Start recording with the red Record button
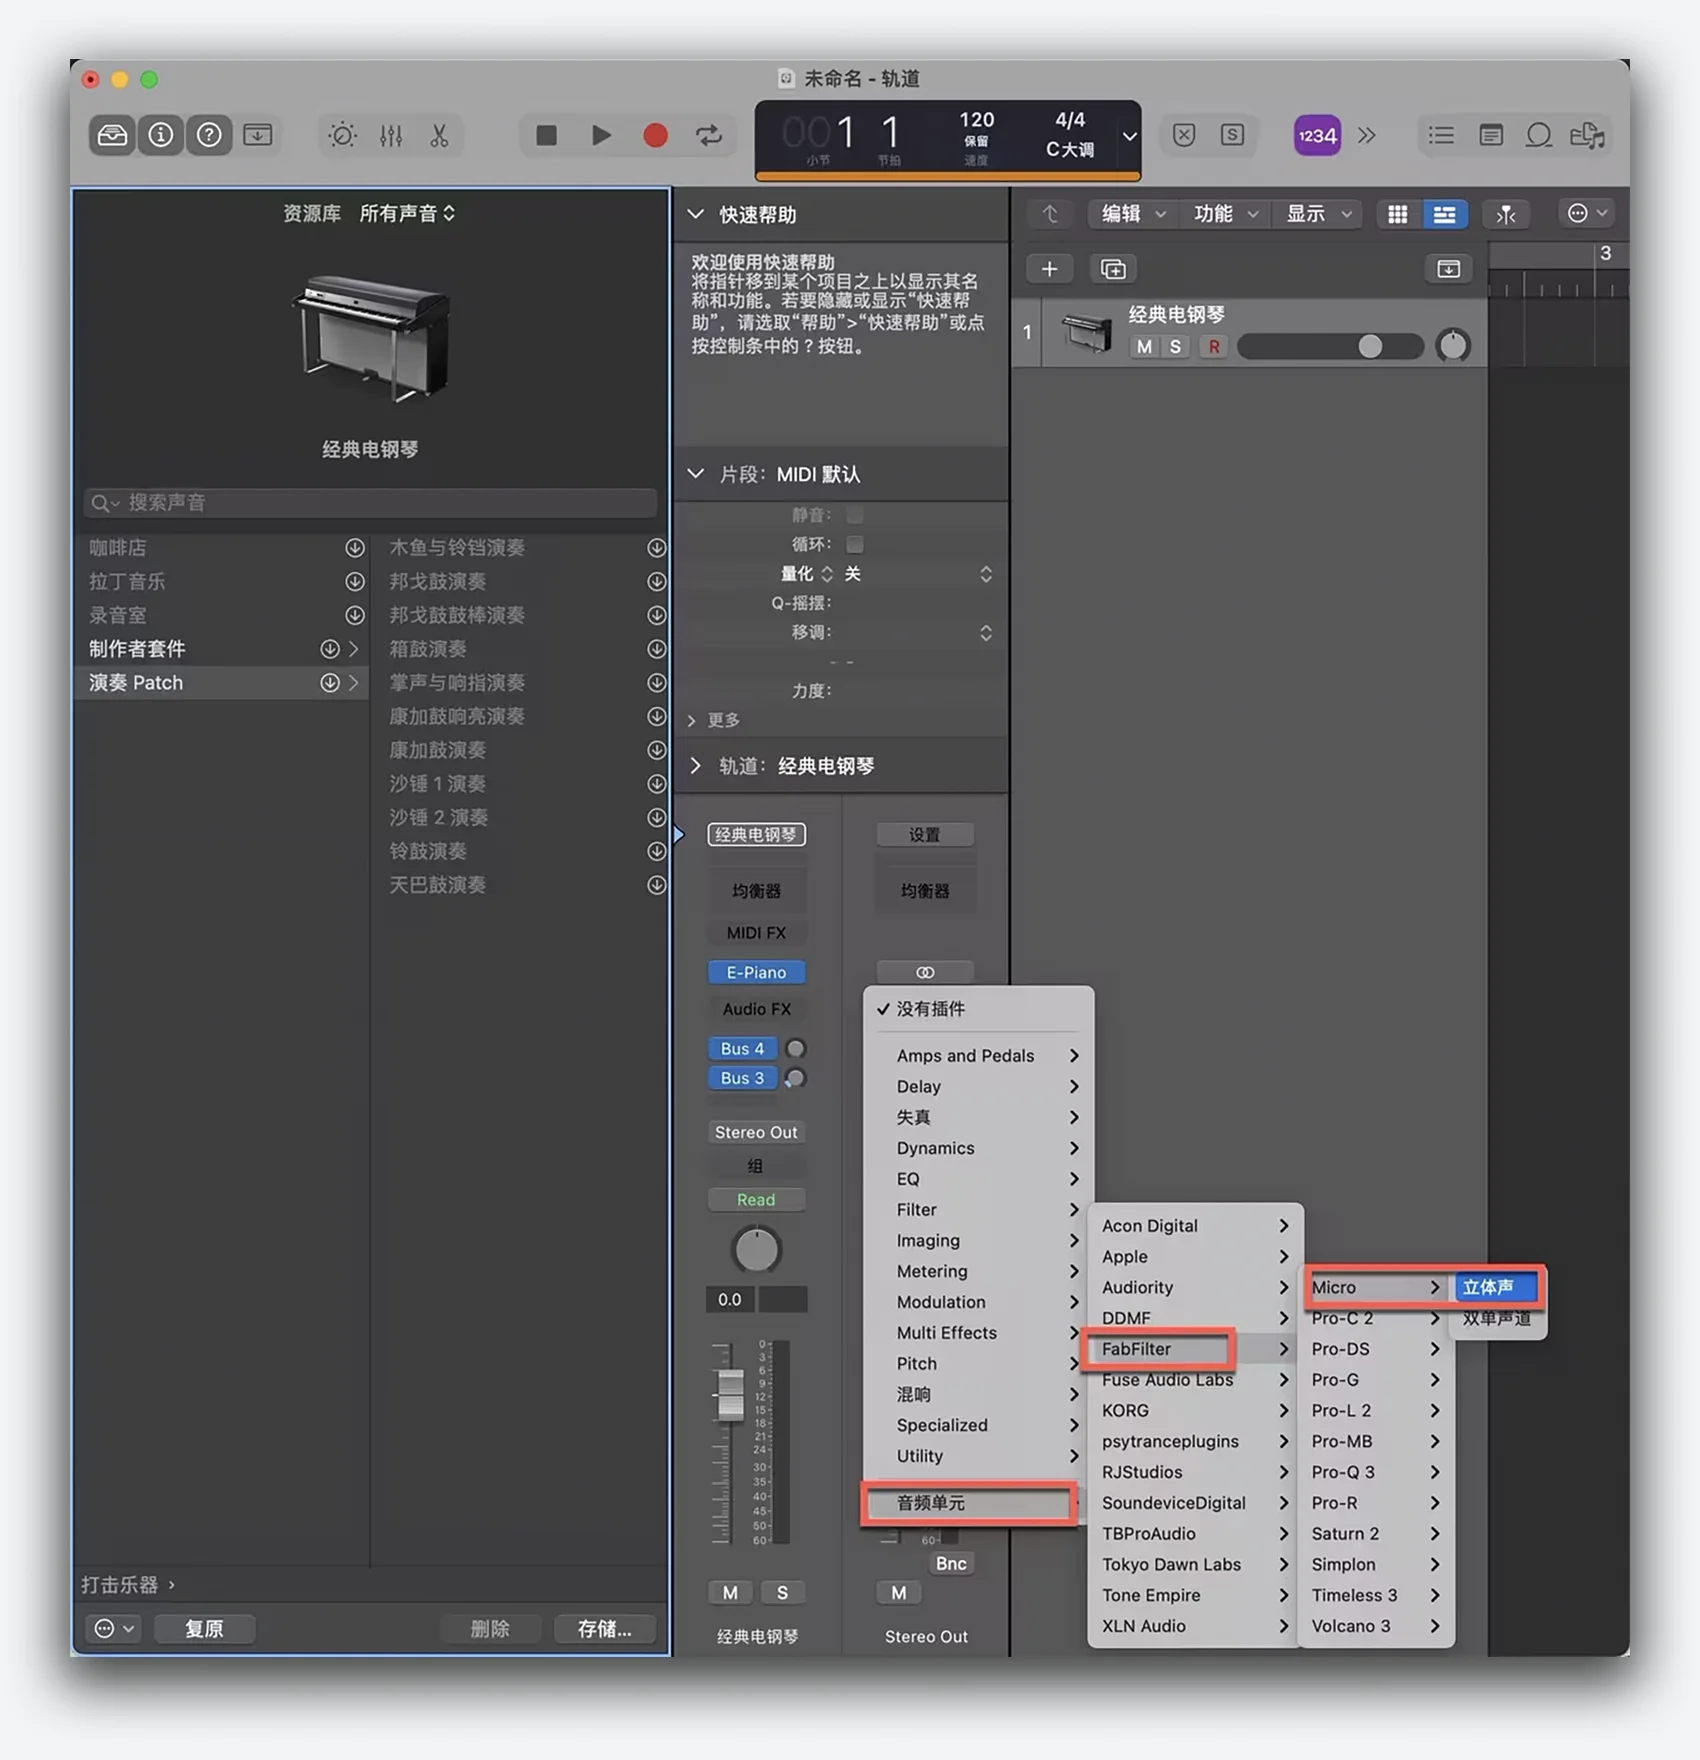 (x=655, y=135)
